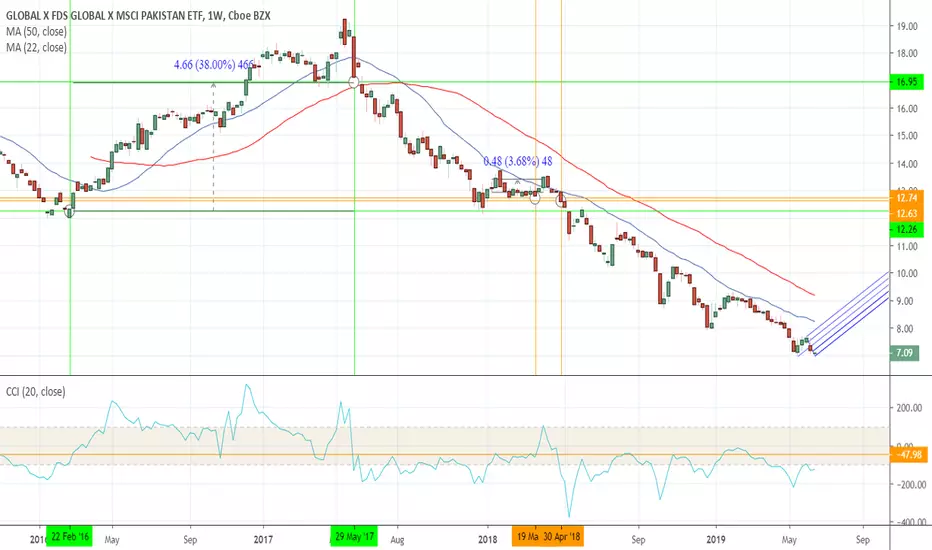Select the 4.66 (38.00%) measurement label
The image size is (932, 550).
click(214, 65)
